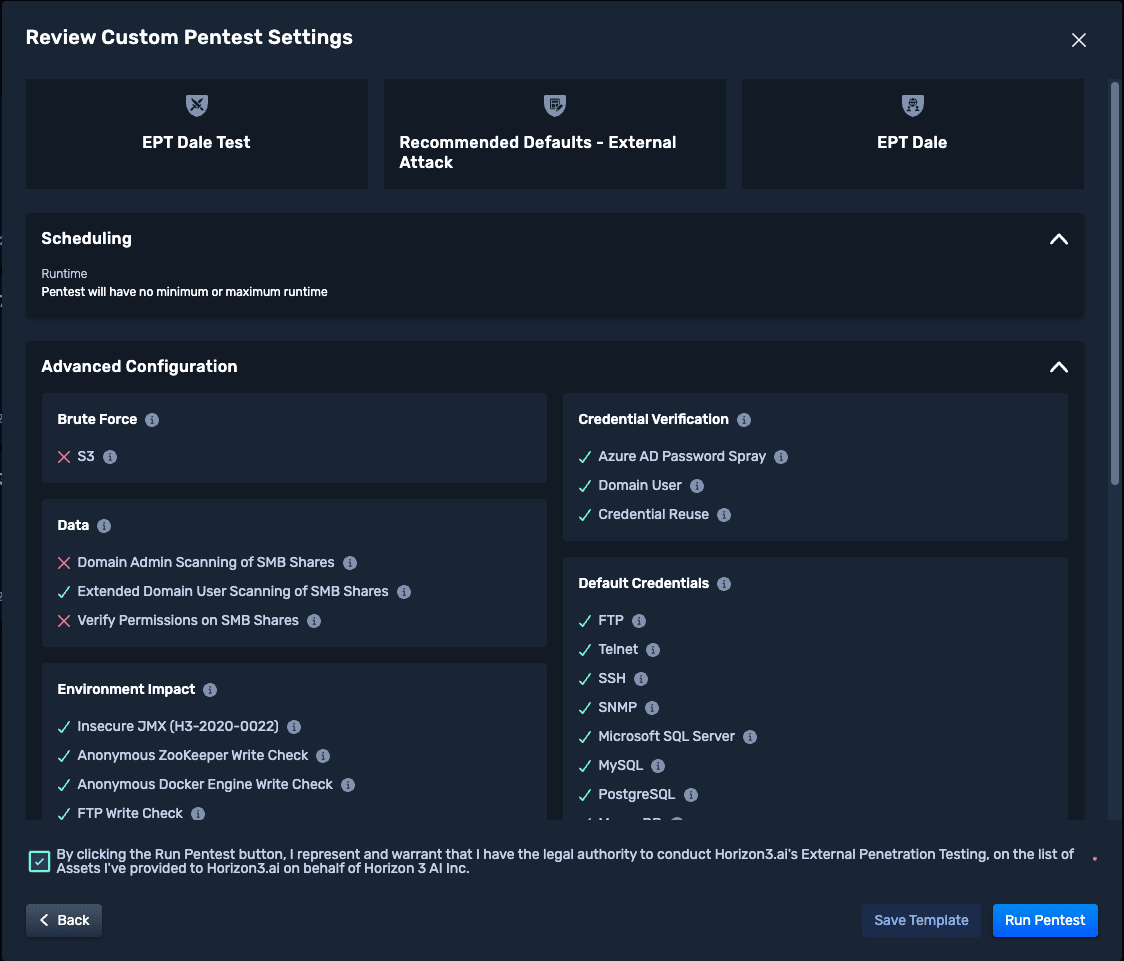Click info icon next to Brute Force

click(152, 420)
